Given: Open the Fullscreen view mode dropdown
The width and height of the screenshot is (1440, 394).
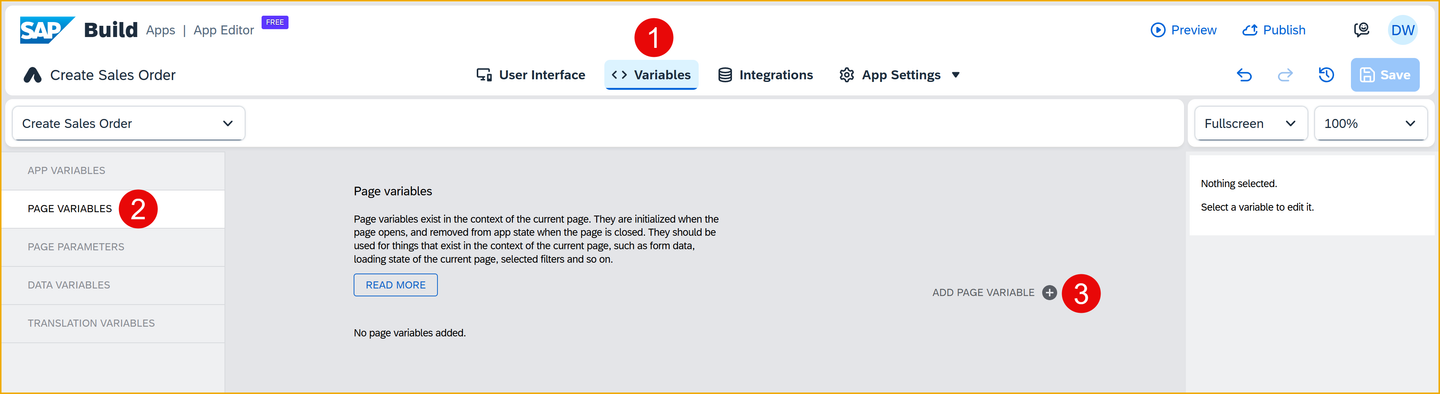Looking at the screenshot, I should [x=1251, y=123].
